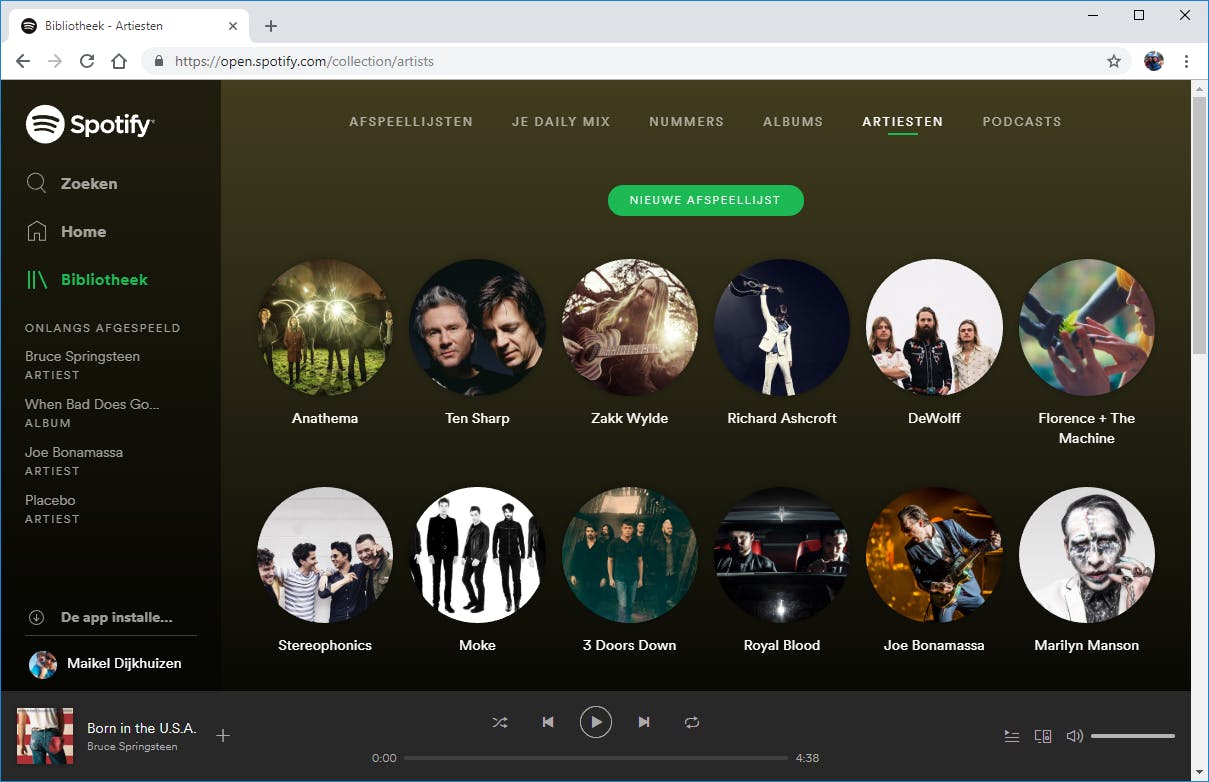Open Chrome three-dot menu
Screen dimensions: 1209x782
1186,61
